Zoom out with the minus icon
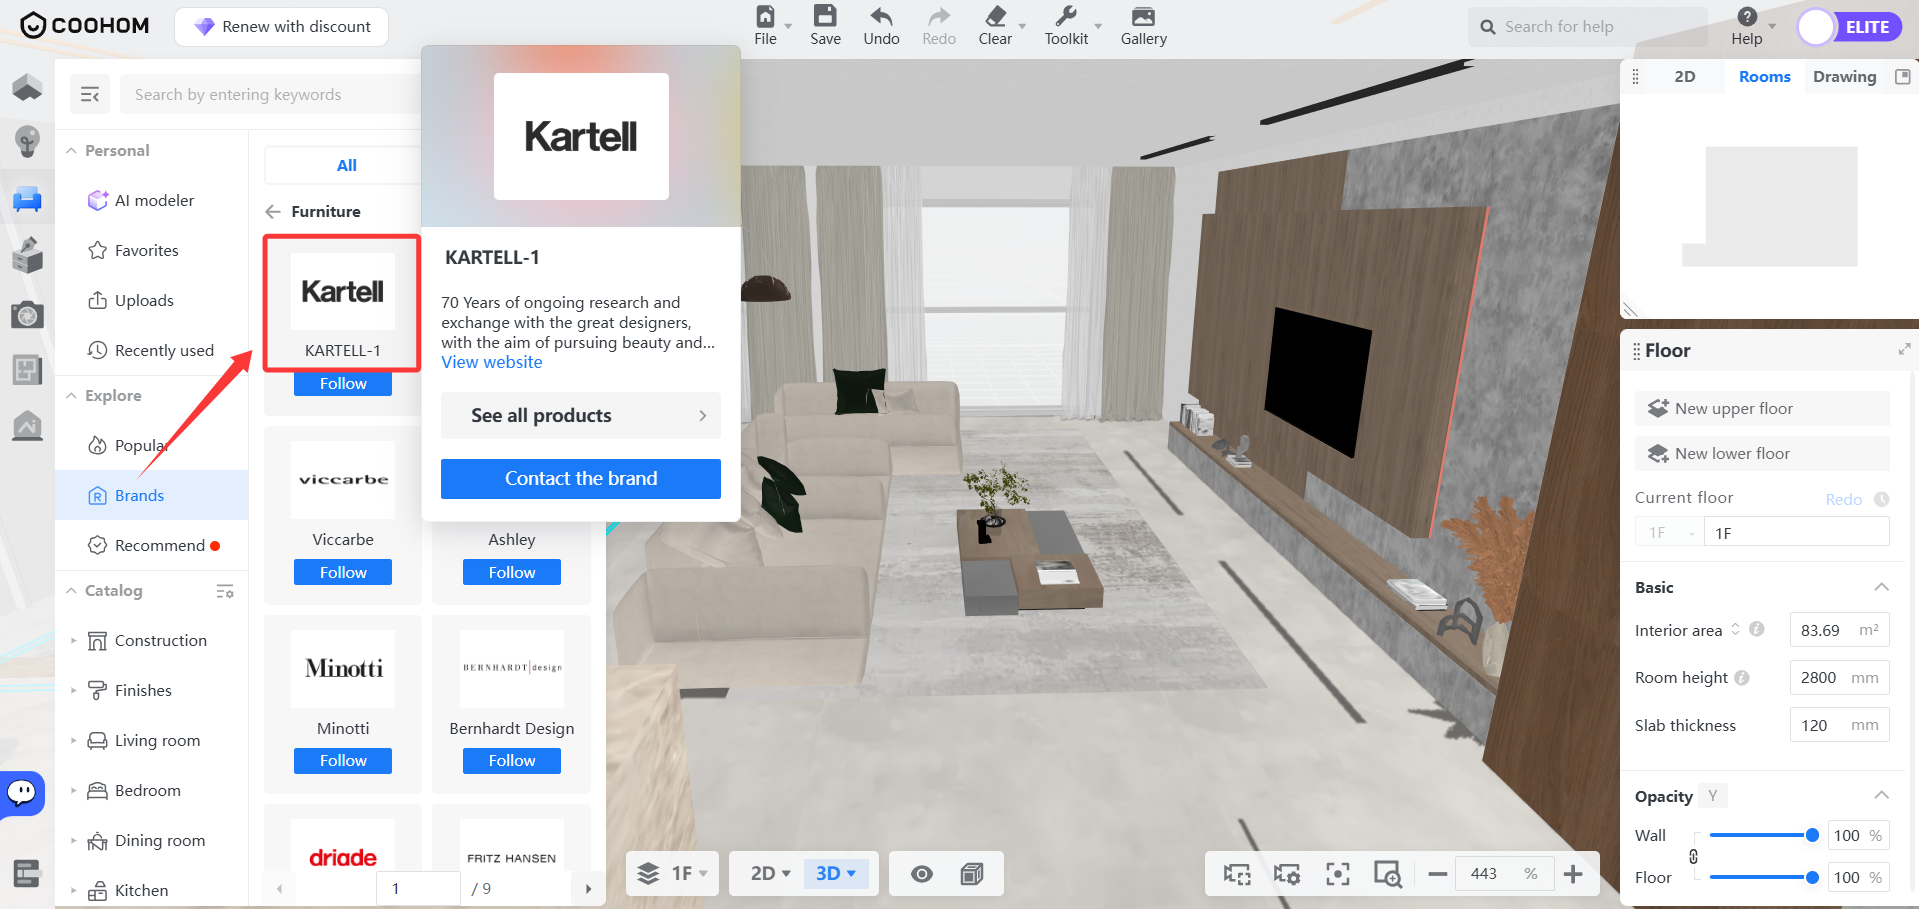Viewport: 1919px width, 909px height. pyautogui.click(x=1438, y=874)
